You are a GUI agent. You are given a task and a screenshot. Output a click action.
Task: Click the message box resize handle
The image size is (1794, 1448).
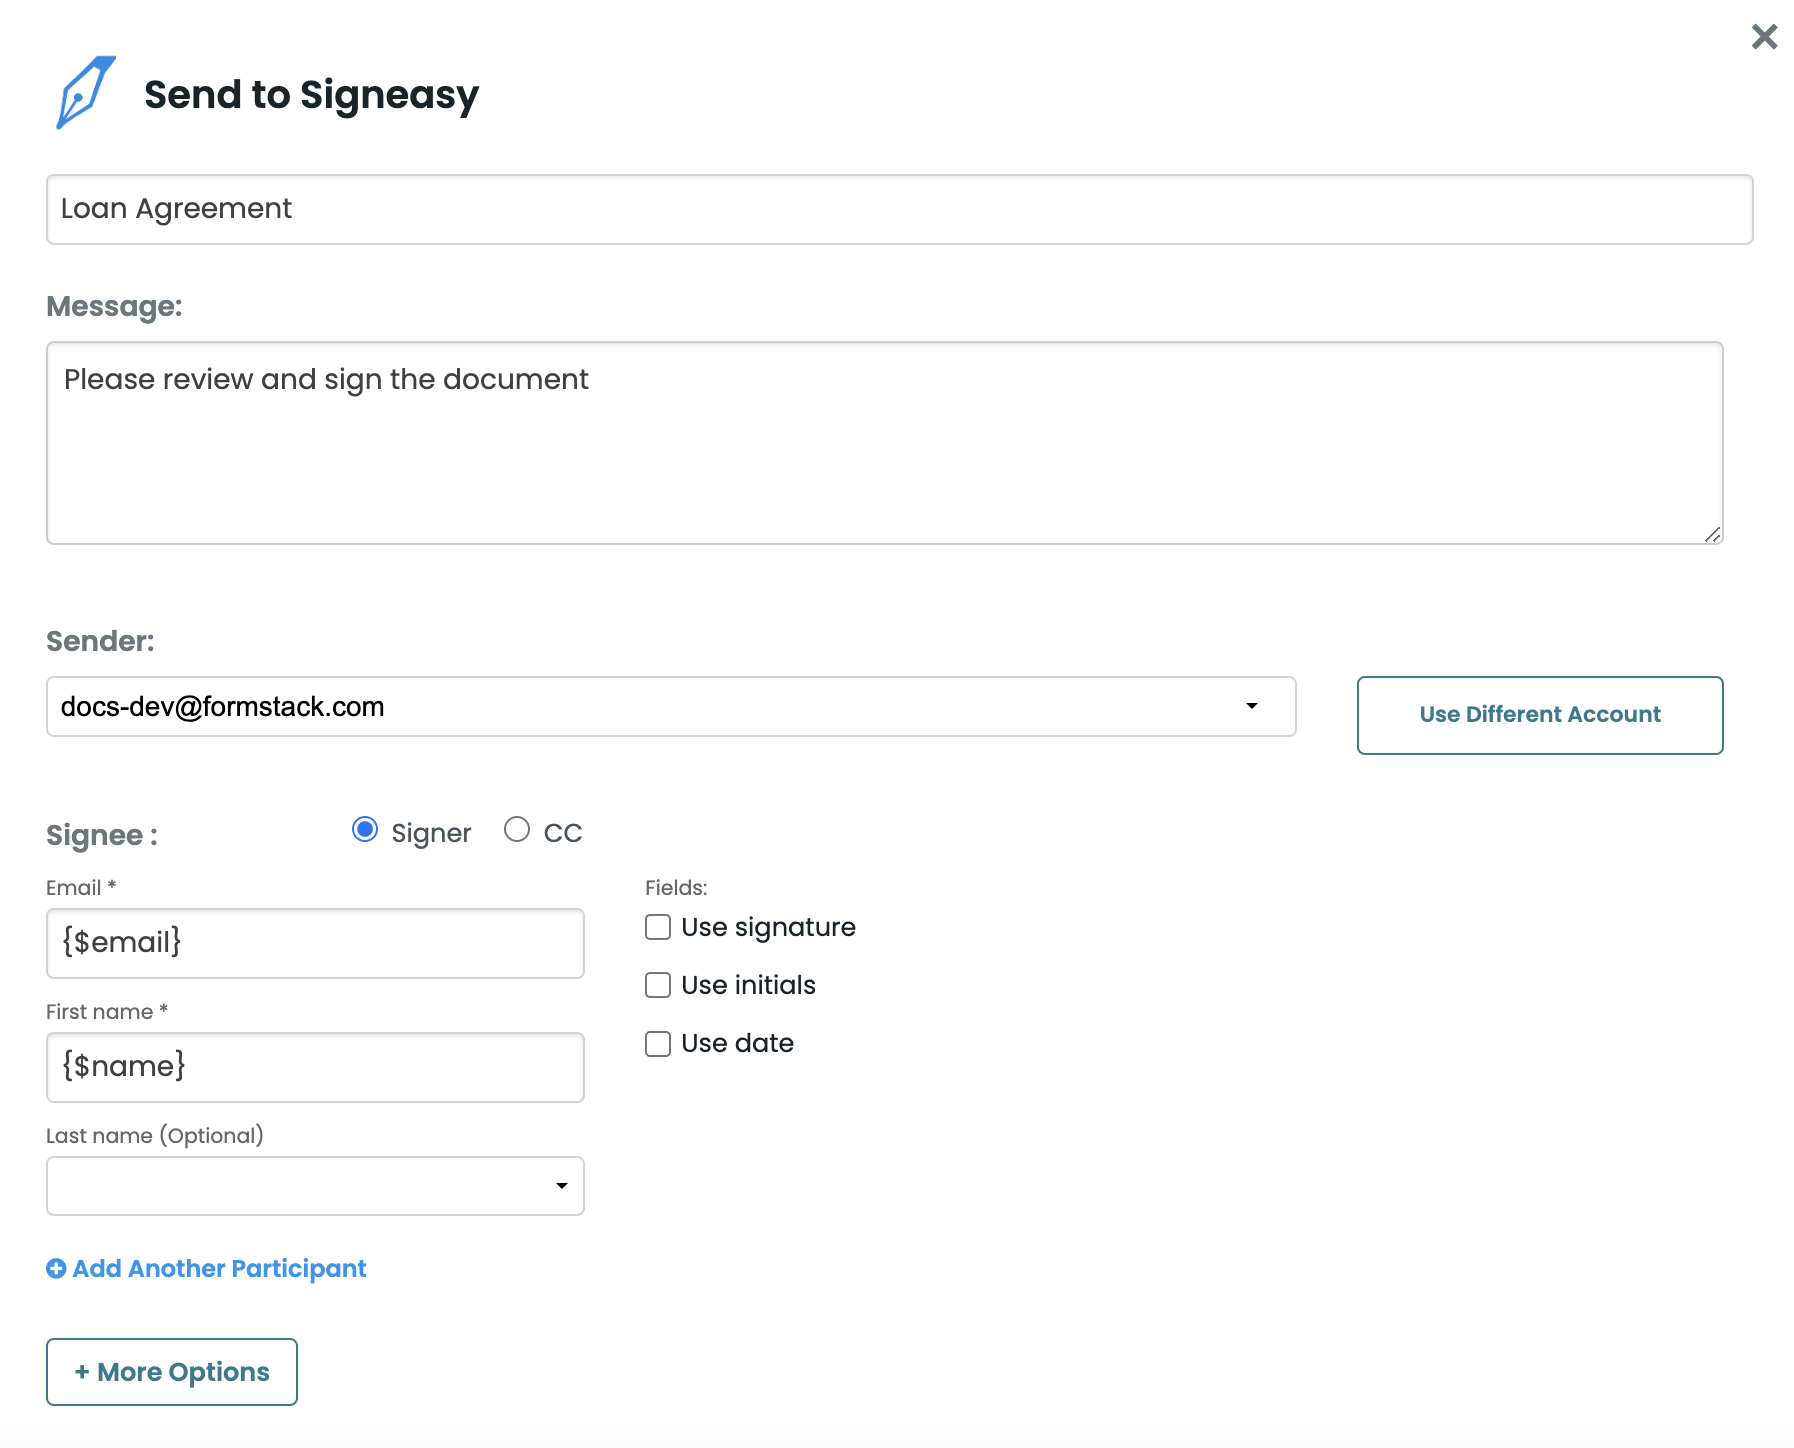pyautogui.click(x=1712, y=534)
